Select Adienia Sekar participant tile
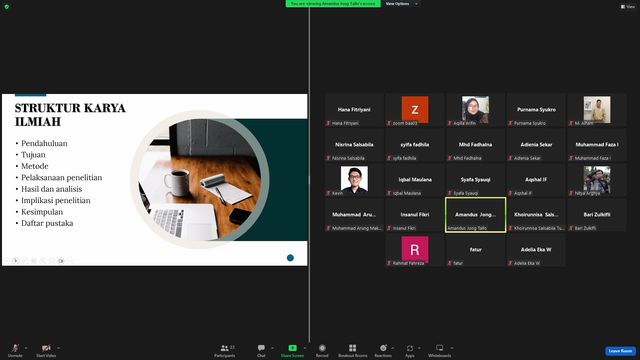Image resolution: width=640 pixels, height=360 pixels. (x=536, y=145)
